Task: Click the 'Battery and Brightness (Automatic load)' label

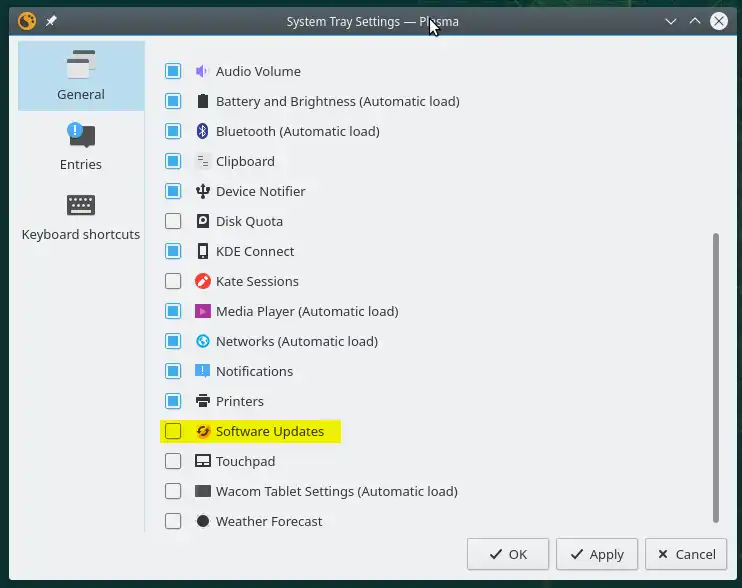Action: point(338,101)
